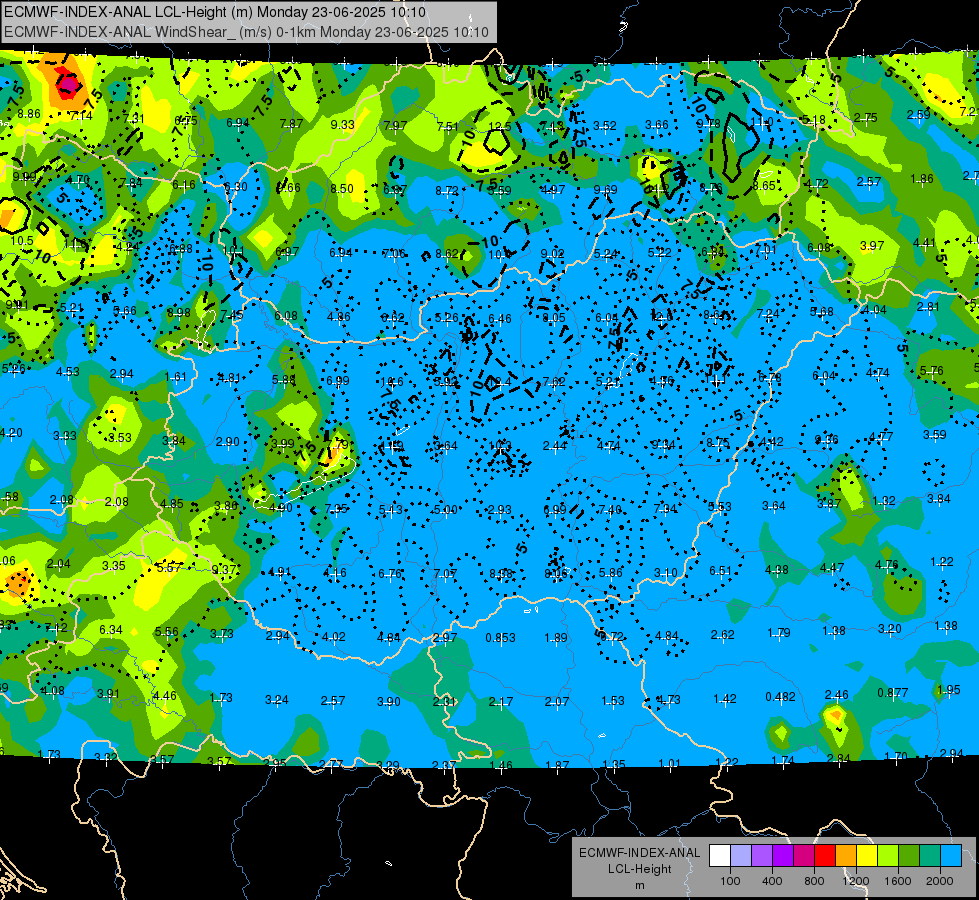The image size is (979, 900).
Task: Select the purple legend swatch above 400
Action: pos(762,856)
